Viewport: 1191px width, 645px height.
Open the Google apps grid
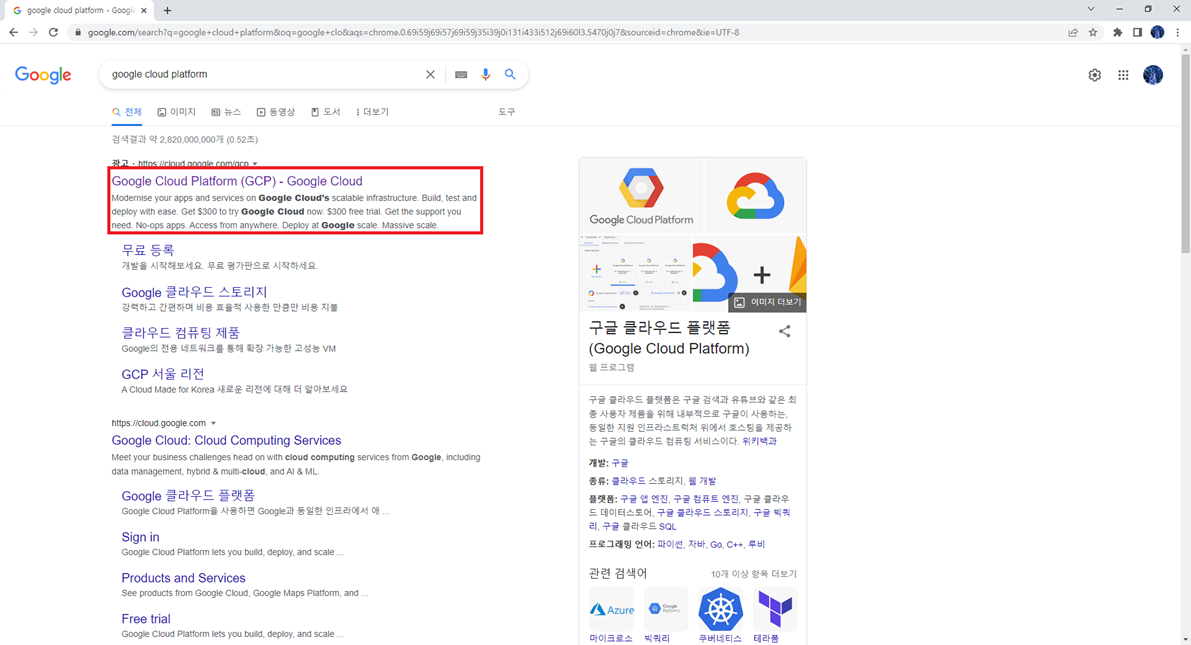pos(1123,75)
